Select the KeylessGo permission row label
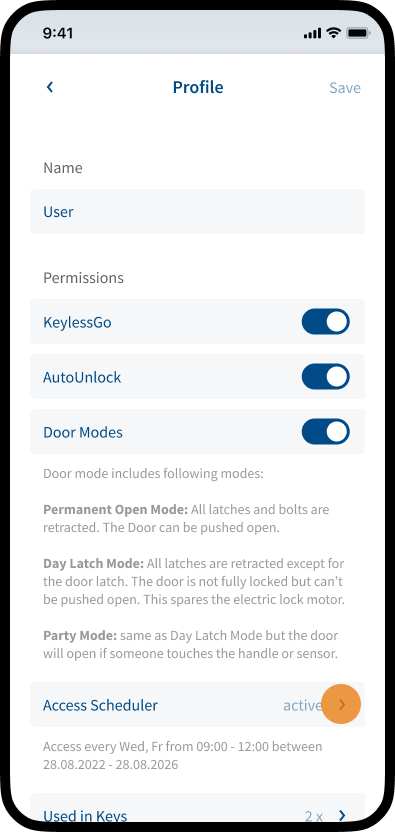The image size is (395, 832). [77, 322]
